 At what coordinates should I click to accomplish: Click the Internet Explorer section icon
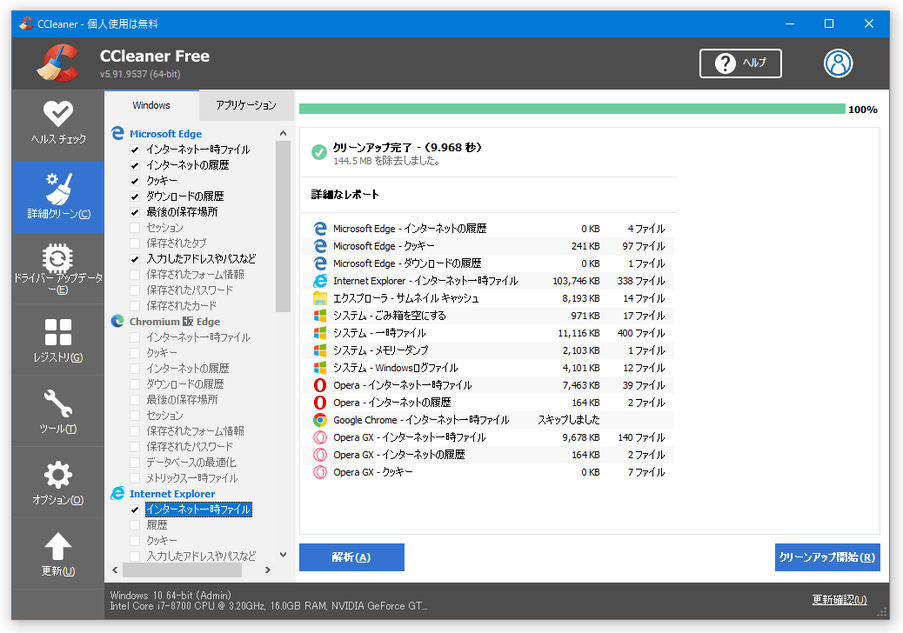pyautogui.click(x=117, y=494)
